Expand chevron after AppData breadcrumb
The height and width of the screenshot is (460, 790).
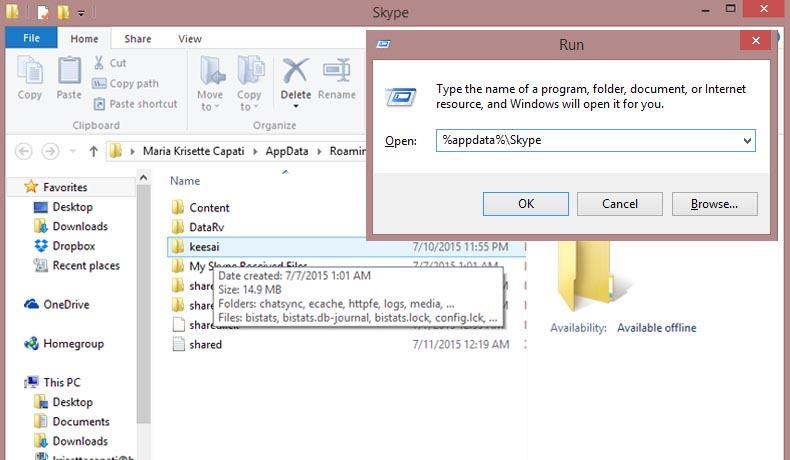pyautogui.click(x=319, y=151)
